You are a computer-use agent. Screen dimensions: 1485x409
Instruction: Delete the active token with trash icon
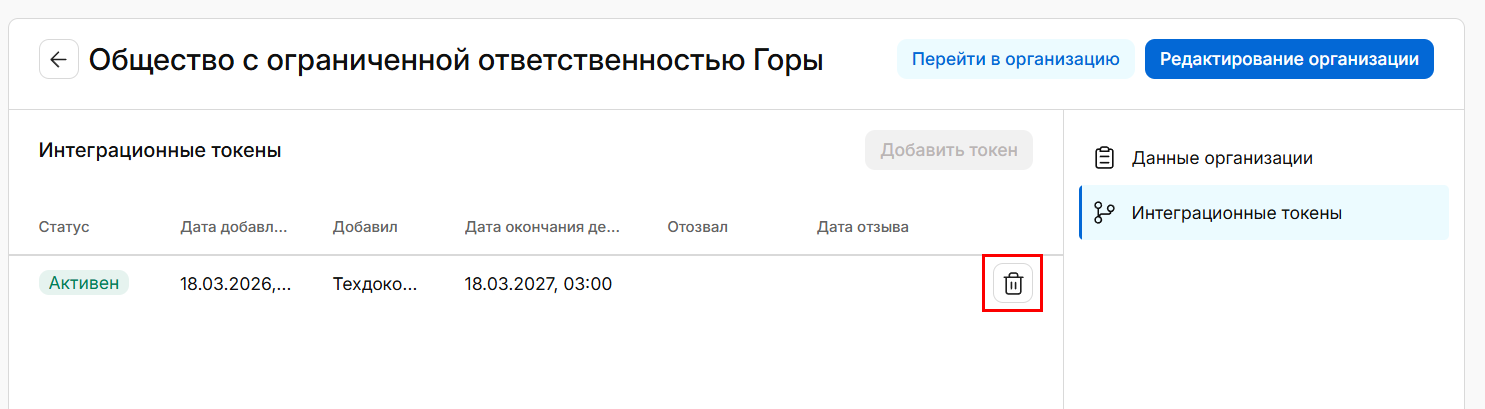coord(1013,284)
